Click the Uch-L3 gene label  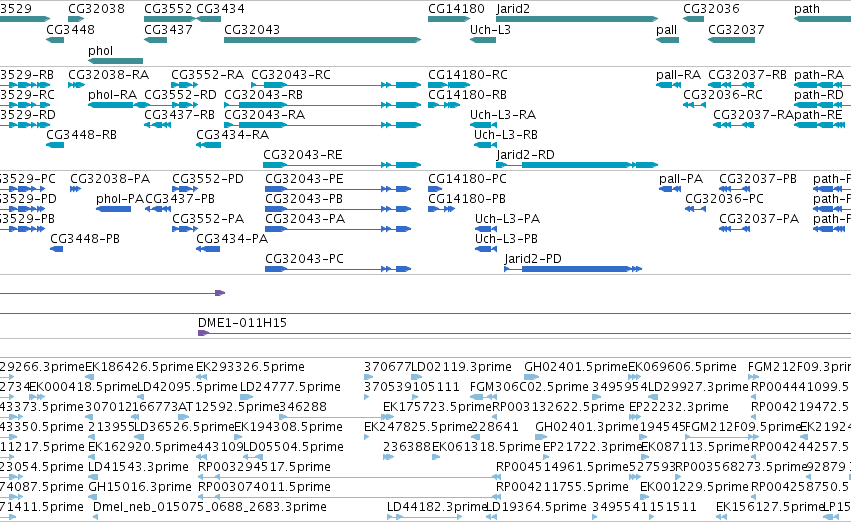(490, 29)
